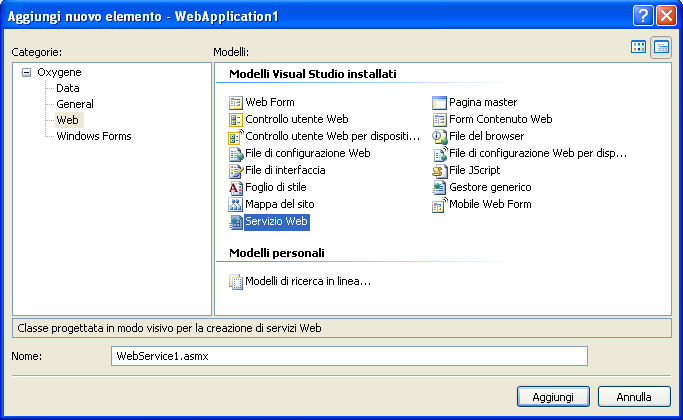Select the Web Form template icon
This screenshot has width=683, height=420.
(236, 103)
